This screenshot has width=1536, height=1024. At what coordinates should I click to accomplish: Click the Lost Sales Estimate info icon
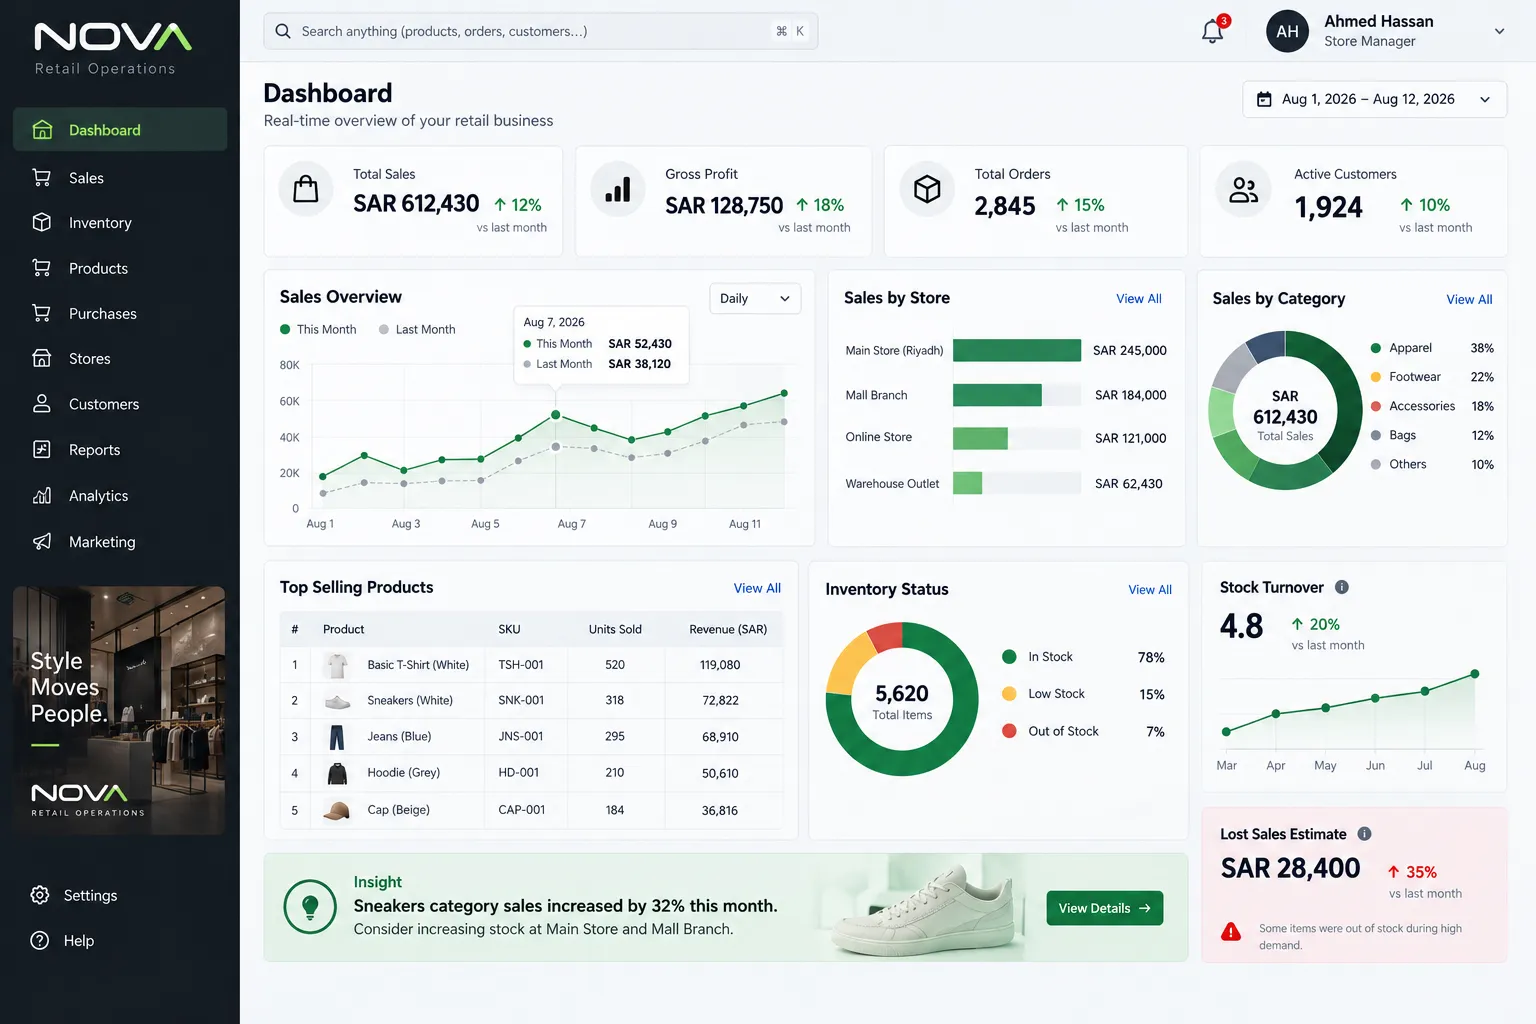[1364, 834]
